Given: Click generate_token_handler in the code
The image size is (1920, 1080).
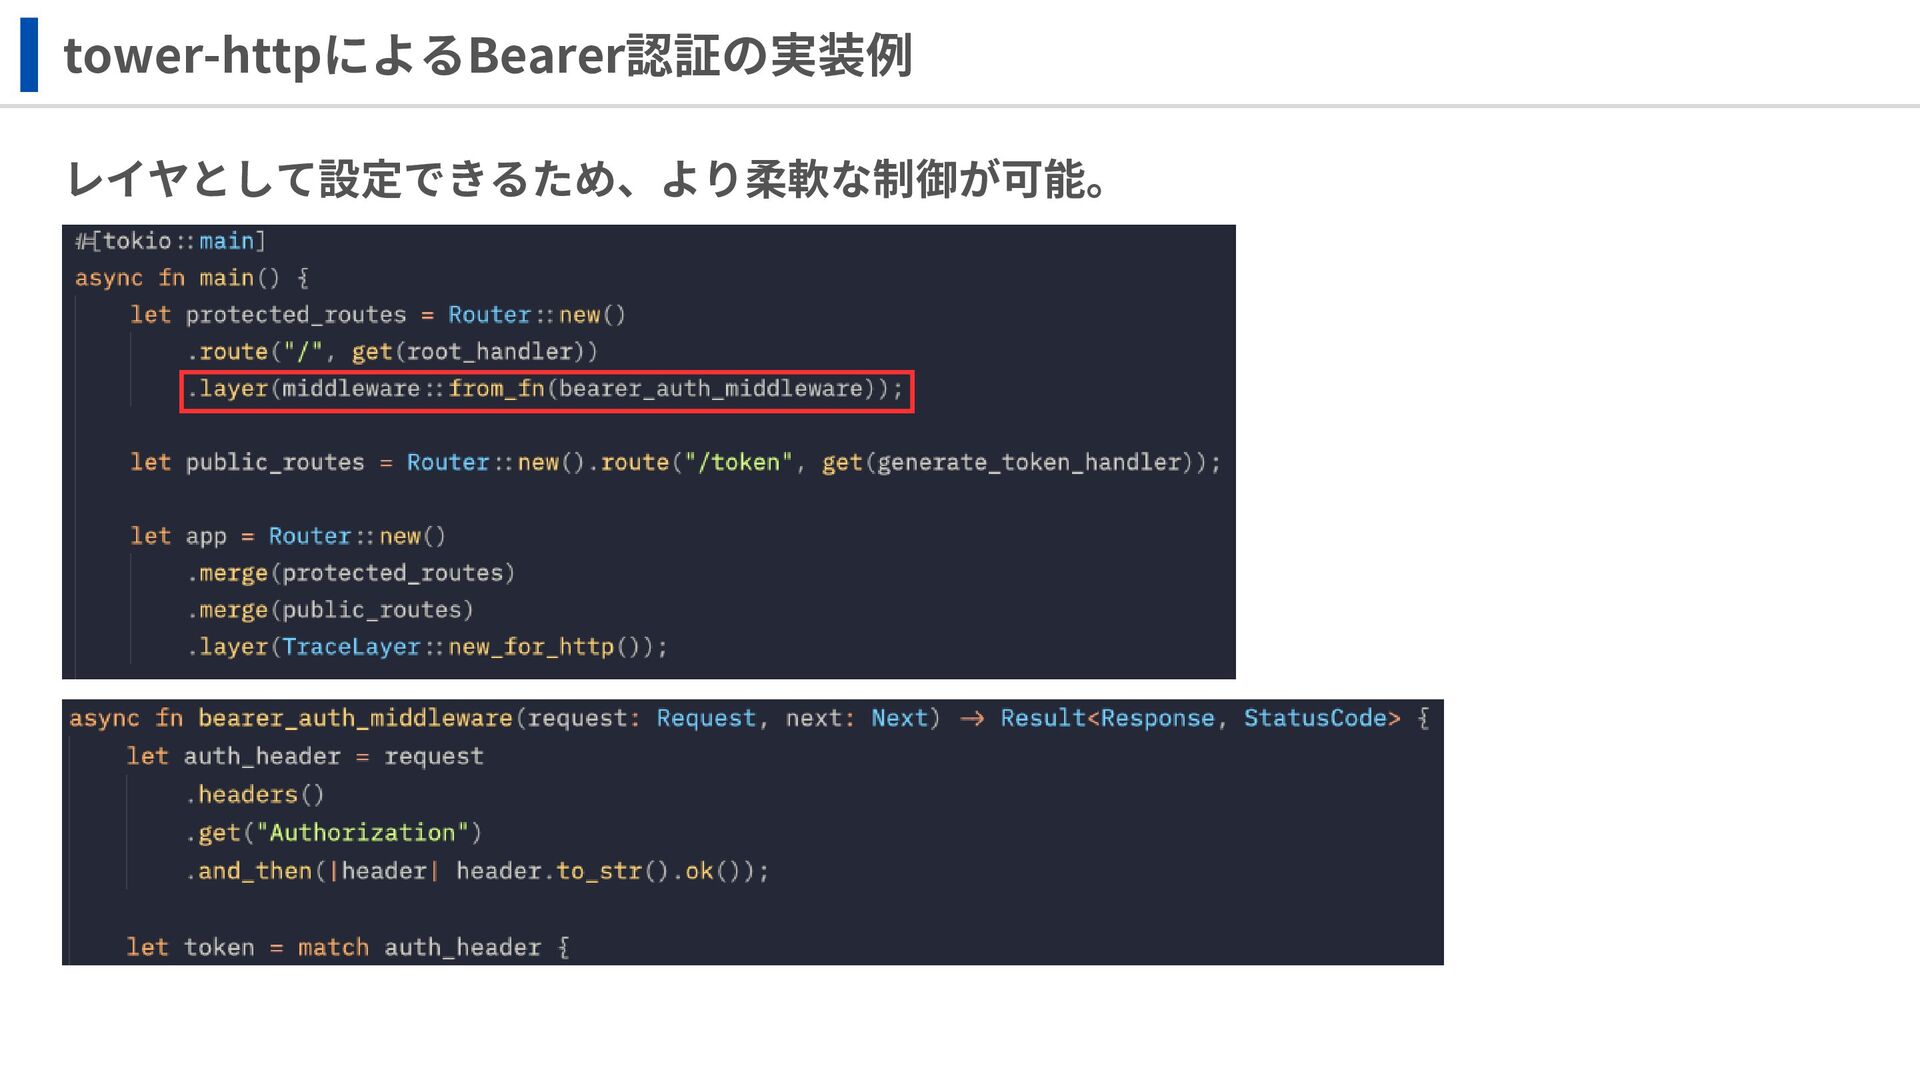Looking at the screenshot, I should (x=1029, y=462).
